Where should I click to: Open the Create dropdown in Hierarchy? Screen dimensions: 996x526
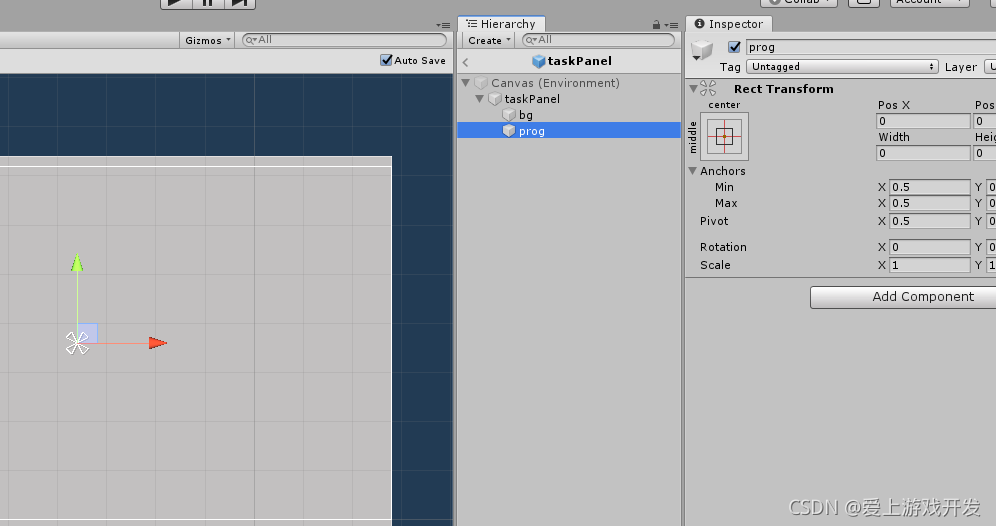[x=489, y=40]
